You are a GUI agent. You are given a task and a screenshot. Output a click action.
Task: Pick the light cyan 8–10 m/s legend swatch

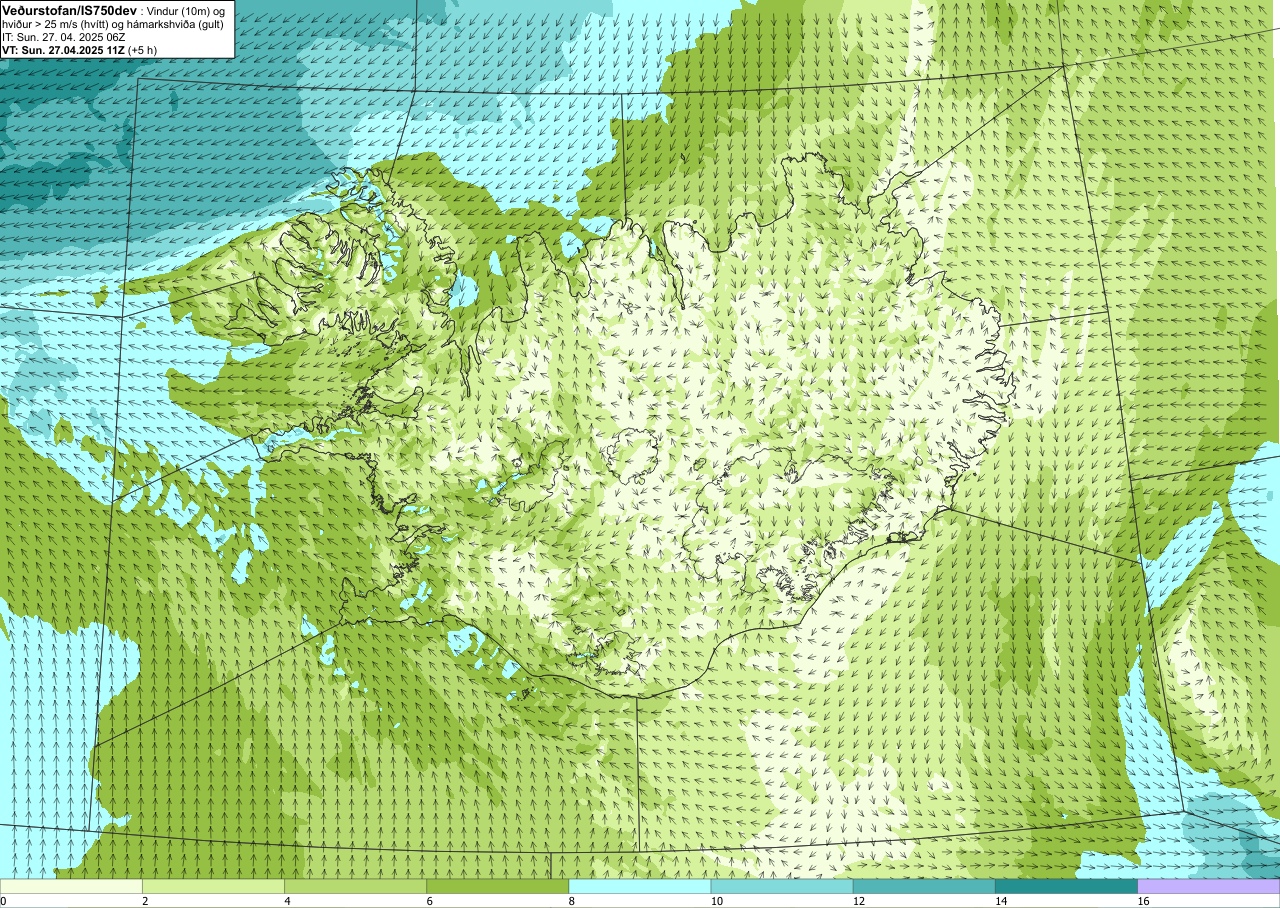tap(640, 886)
